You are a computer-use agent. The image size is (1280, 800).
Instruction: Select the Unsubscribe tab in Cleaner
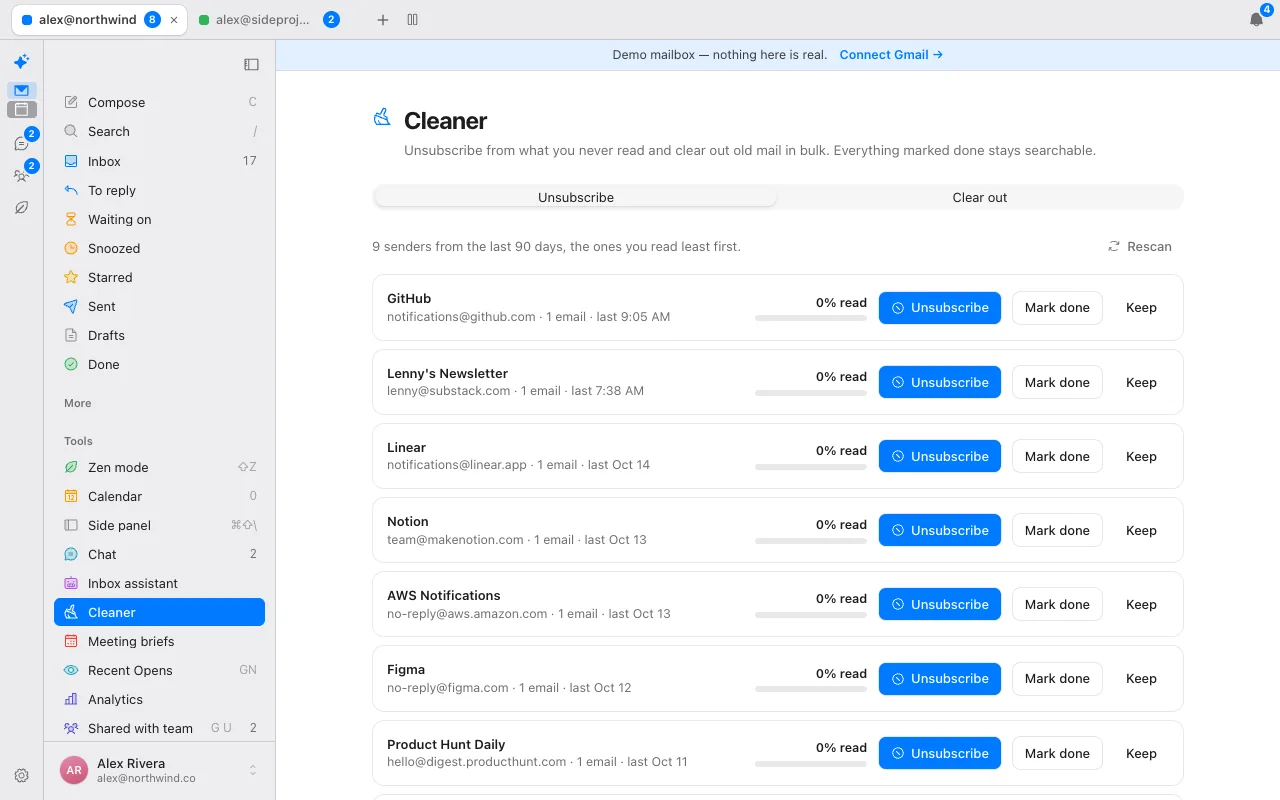point(576,197)
